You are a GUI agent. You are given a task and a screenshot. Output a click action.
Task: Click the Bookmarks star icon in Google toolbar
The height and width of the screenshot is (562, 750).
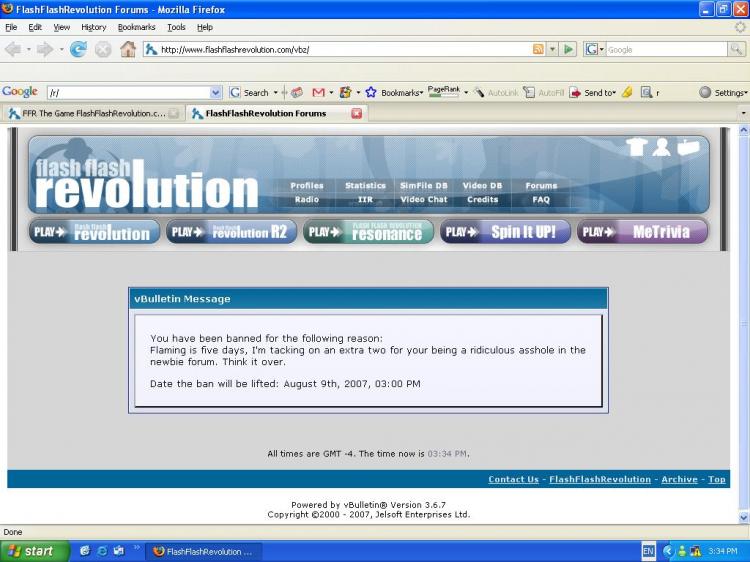(x=371, y=92)
